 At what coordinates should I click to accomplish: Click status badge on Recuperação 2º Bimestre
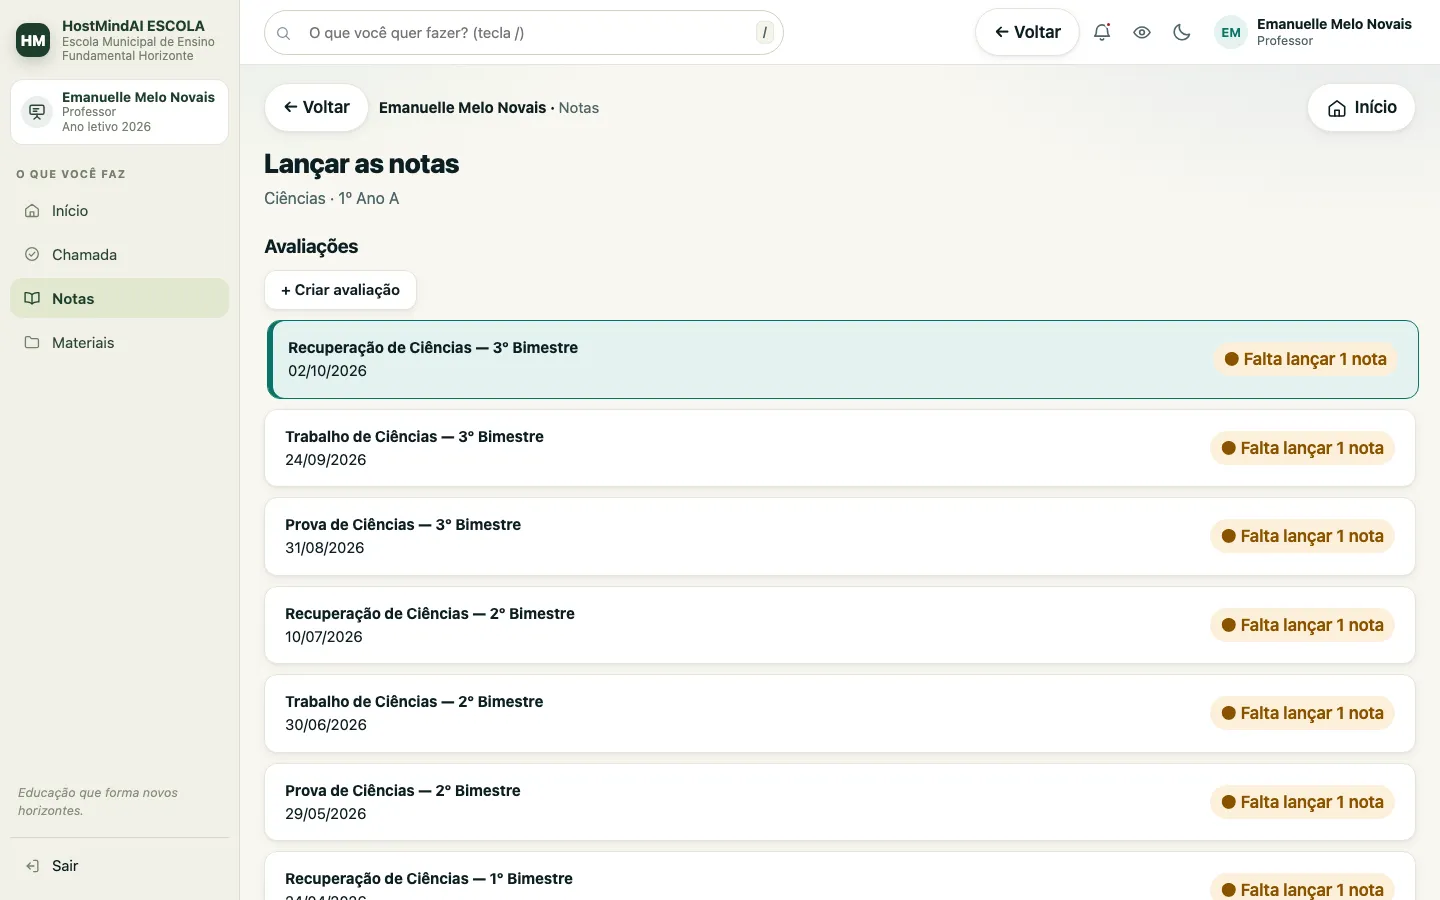pyautogui.click(x=1302, y=625)
